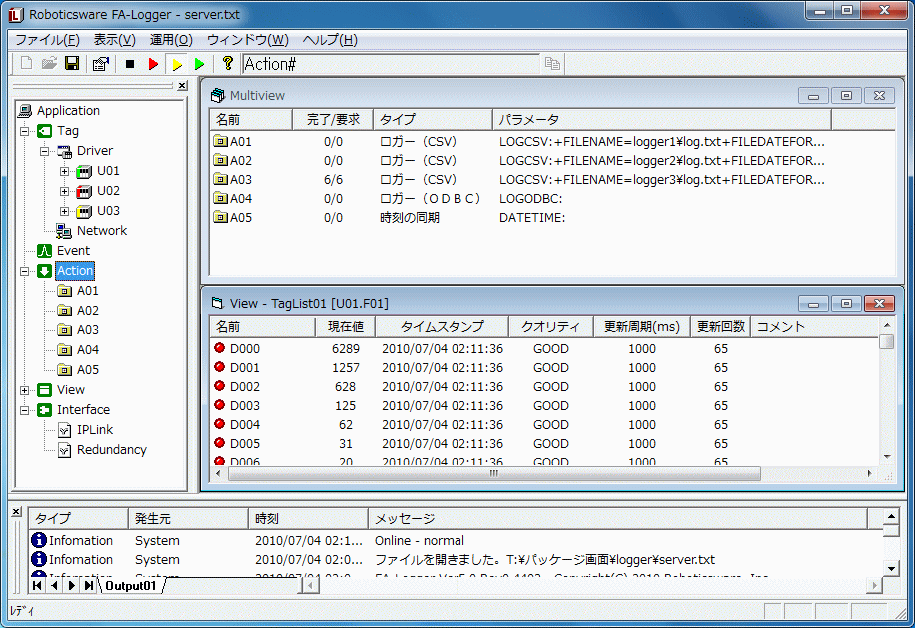Click the TagList horizontal scrollbar thumb
This screenshot has width=915, height=628.
[494, 473]
